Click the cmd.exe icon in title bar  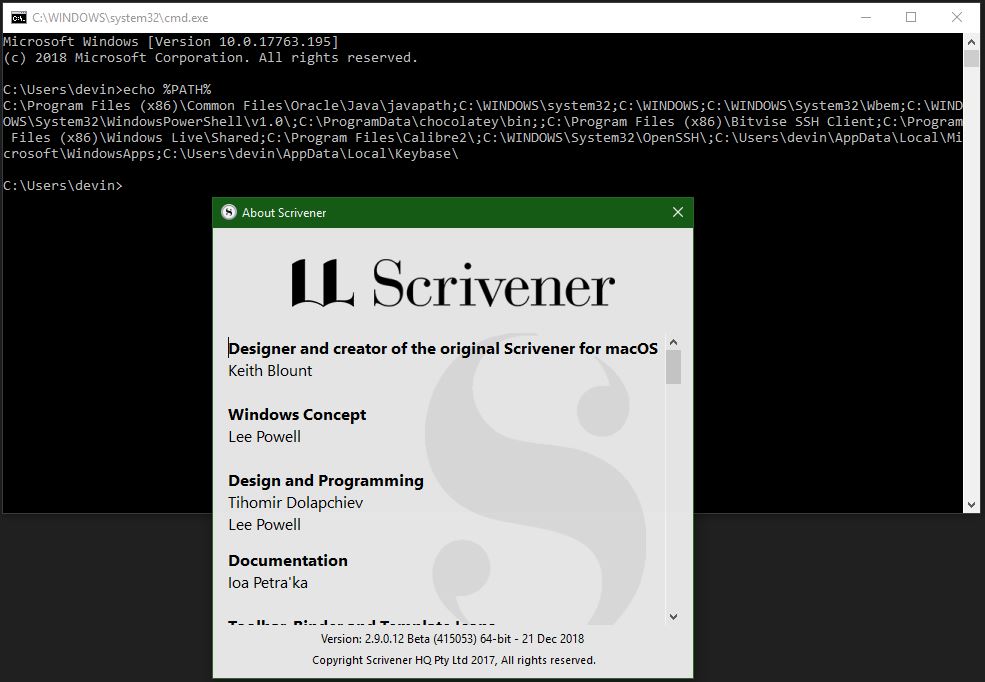pos(18,17)
